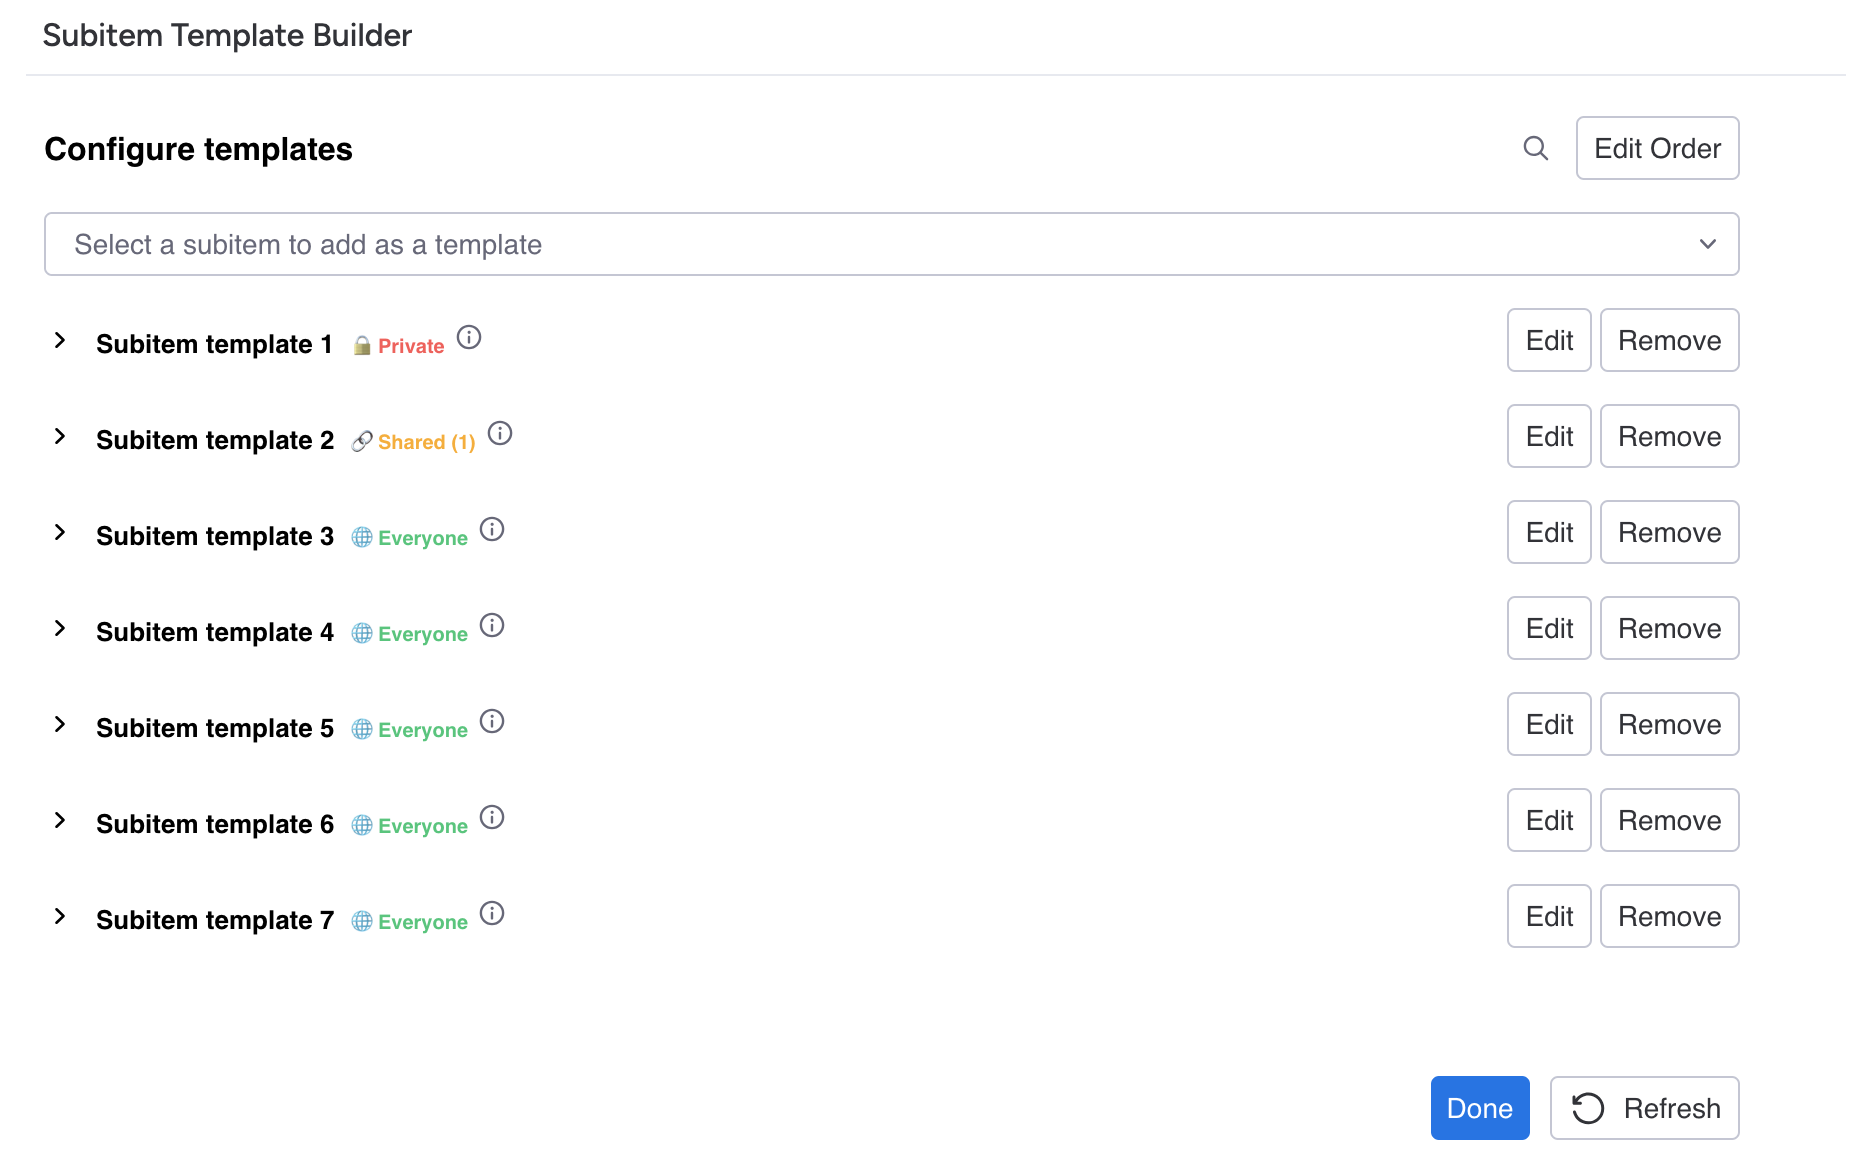Select the 'Subitem template 5' name
This screenshot has width=1874, height=1158.
click(x=215, y=728)
